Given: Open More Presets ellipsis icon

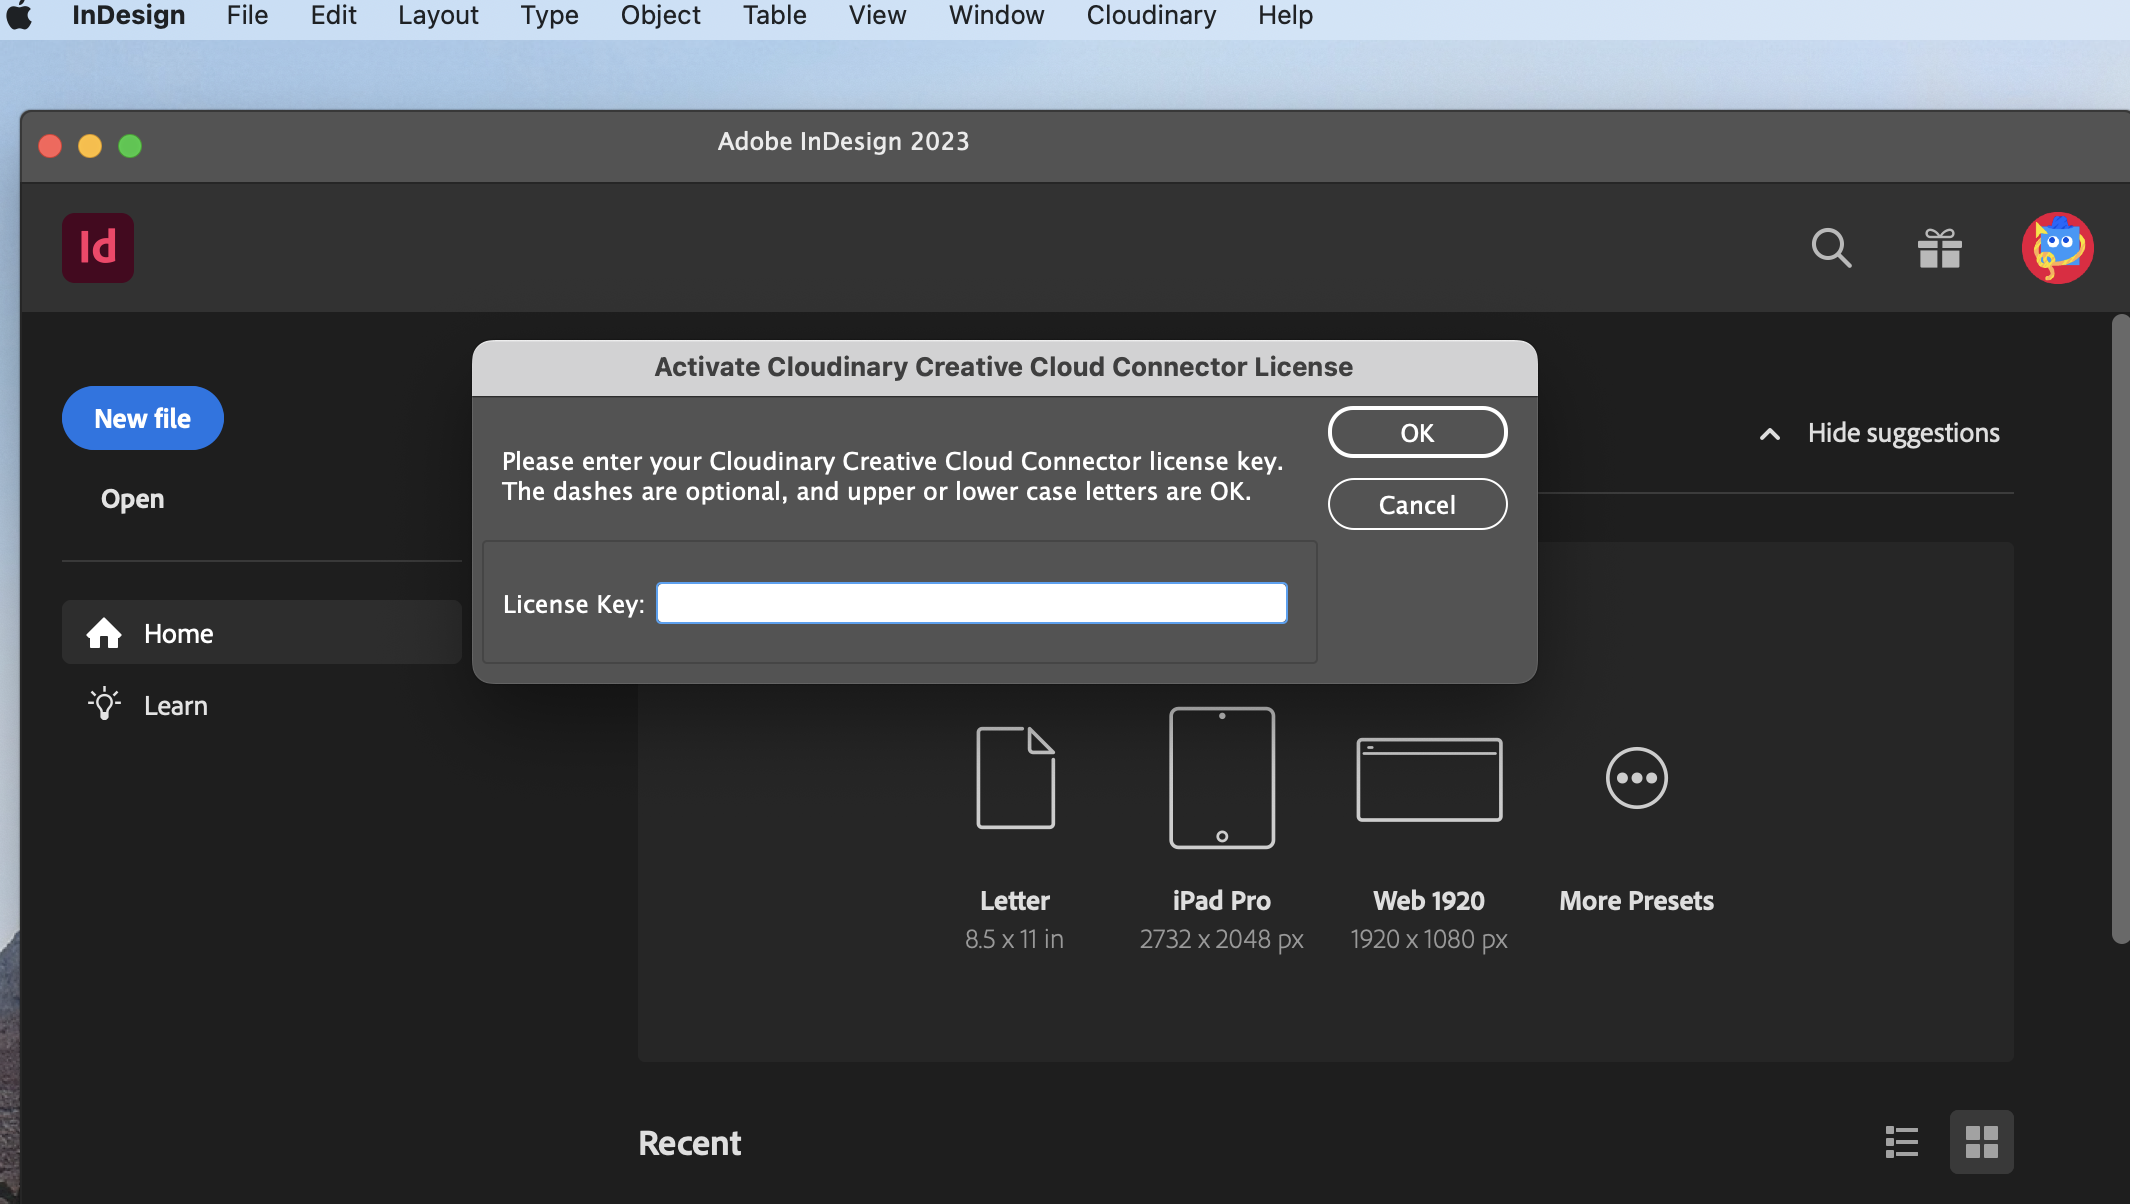Looking at the screenshot, I should click(x=1636, y=778).
